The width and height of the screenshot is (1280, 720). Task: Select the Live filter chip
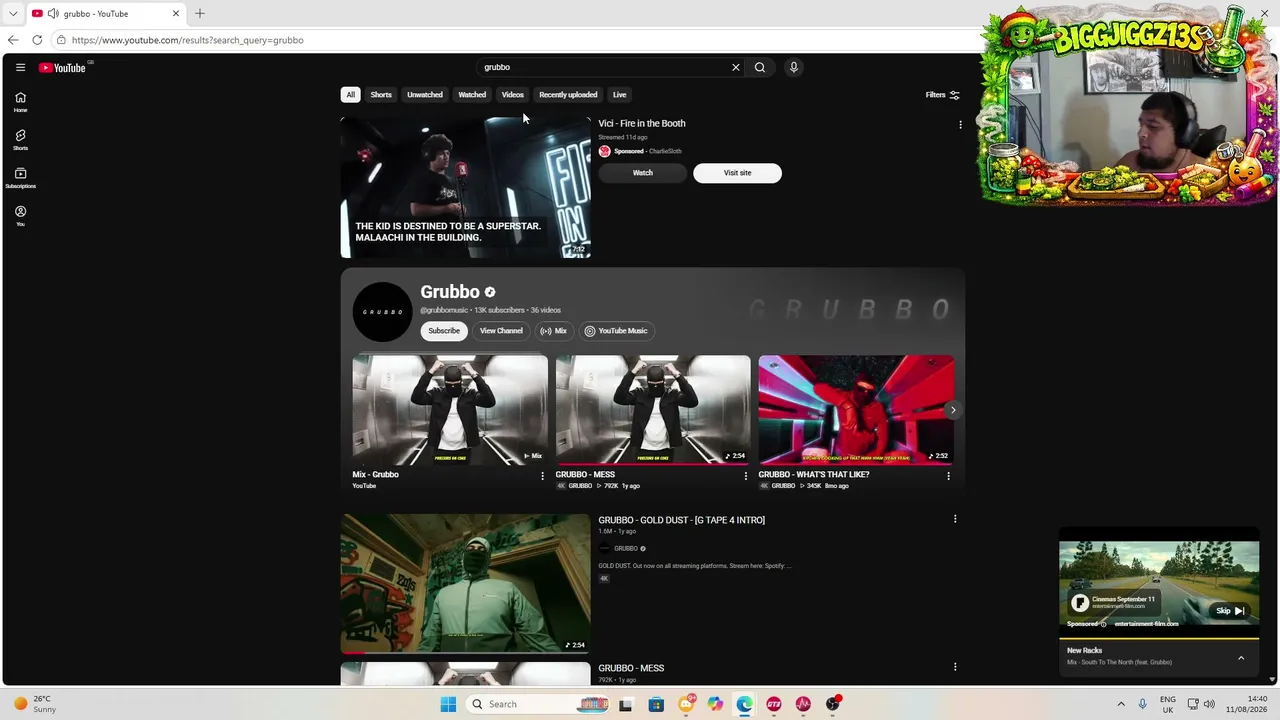pyautogui.click(x=620, y=95)
